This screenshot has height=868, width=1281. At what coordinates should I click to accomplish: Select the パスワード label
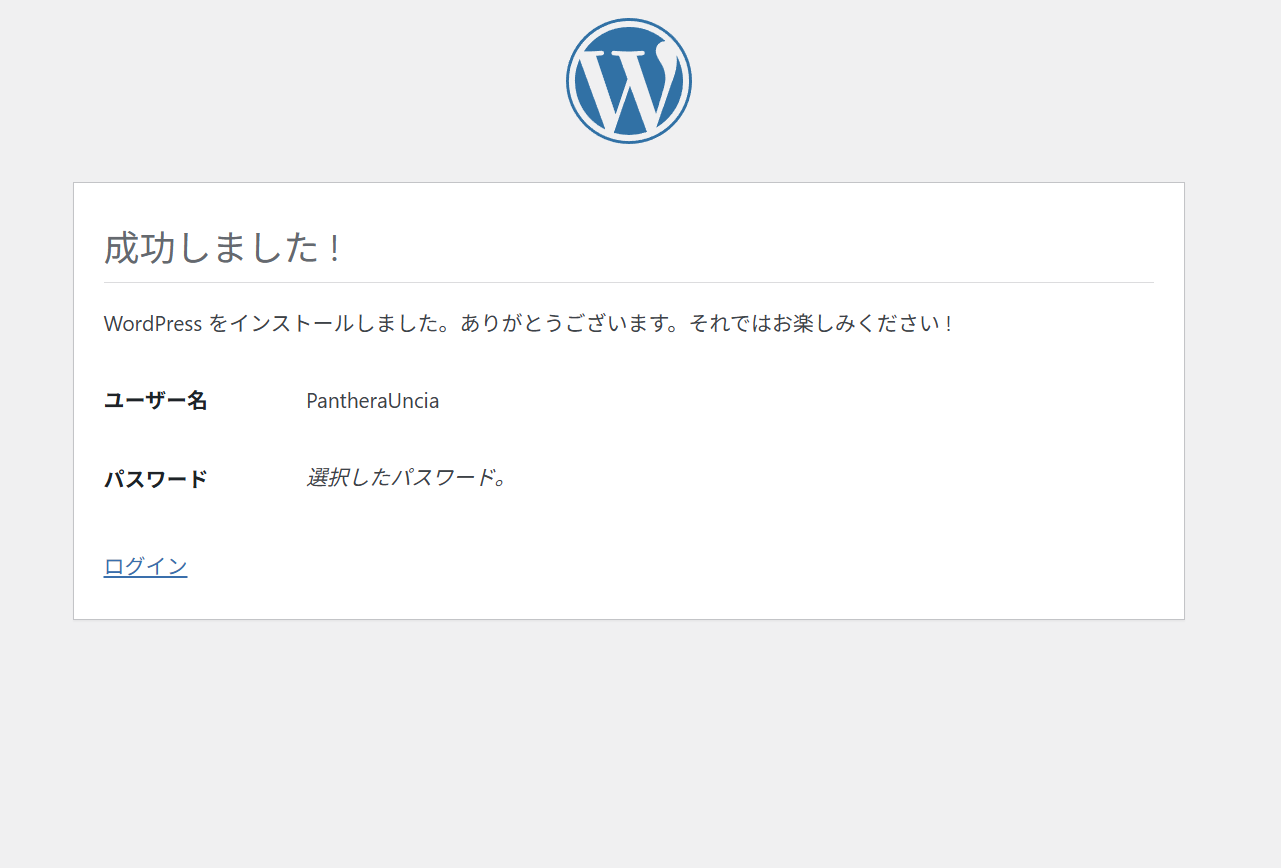click(x=156, y=479)
